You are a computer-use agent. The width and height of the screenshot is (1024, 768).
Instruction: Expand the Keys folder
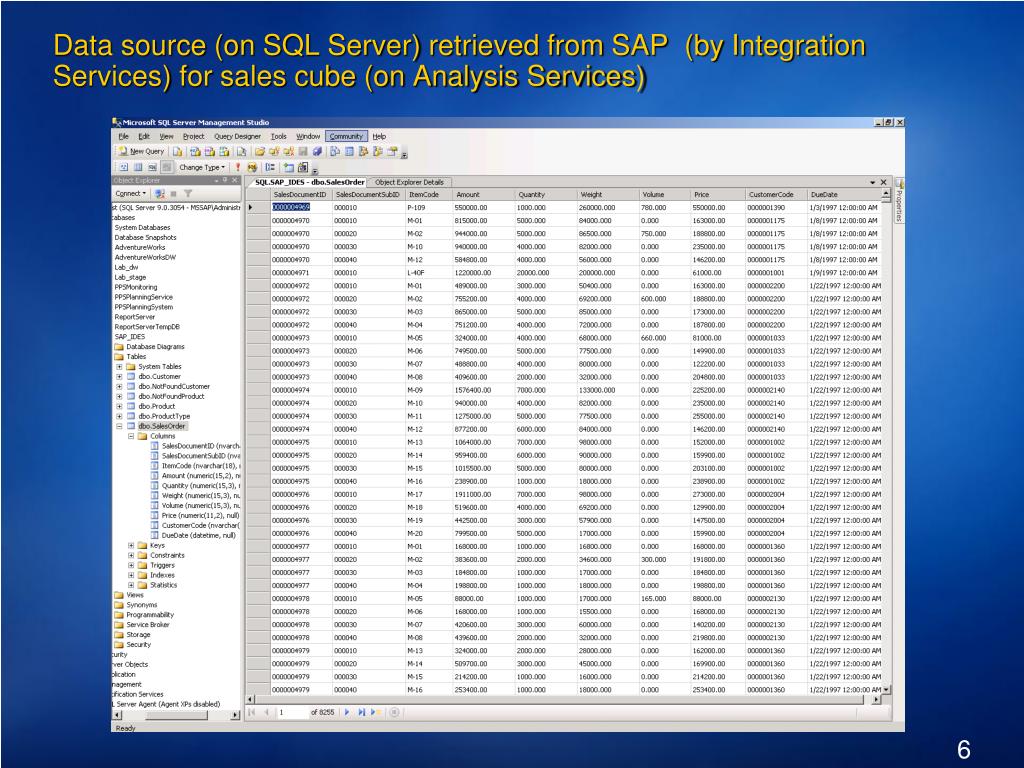131,545
